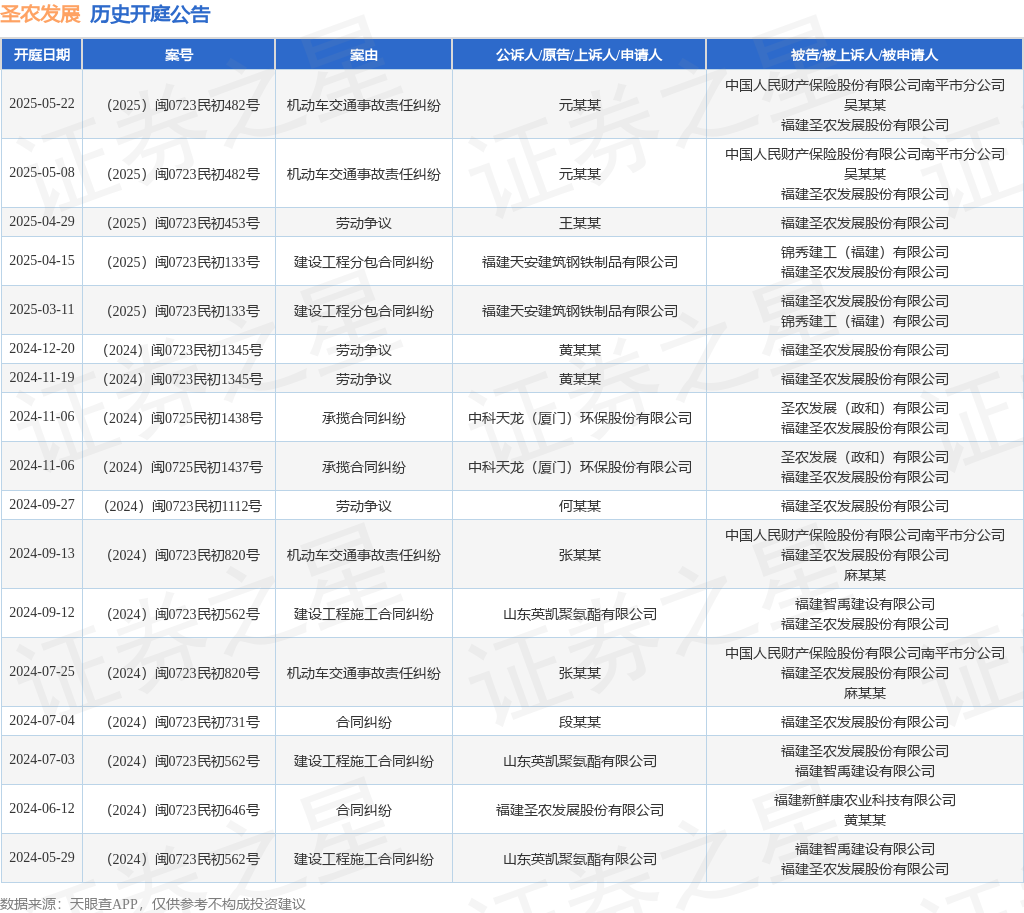Viewport: 1024px width, 913px height.
Task: Select the date cell 2024-09-12
Action: pyautogui.click(x=42, y=613)
